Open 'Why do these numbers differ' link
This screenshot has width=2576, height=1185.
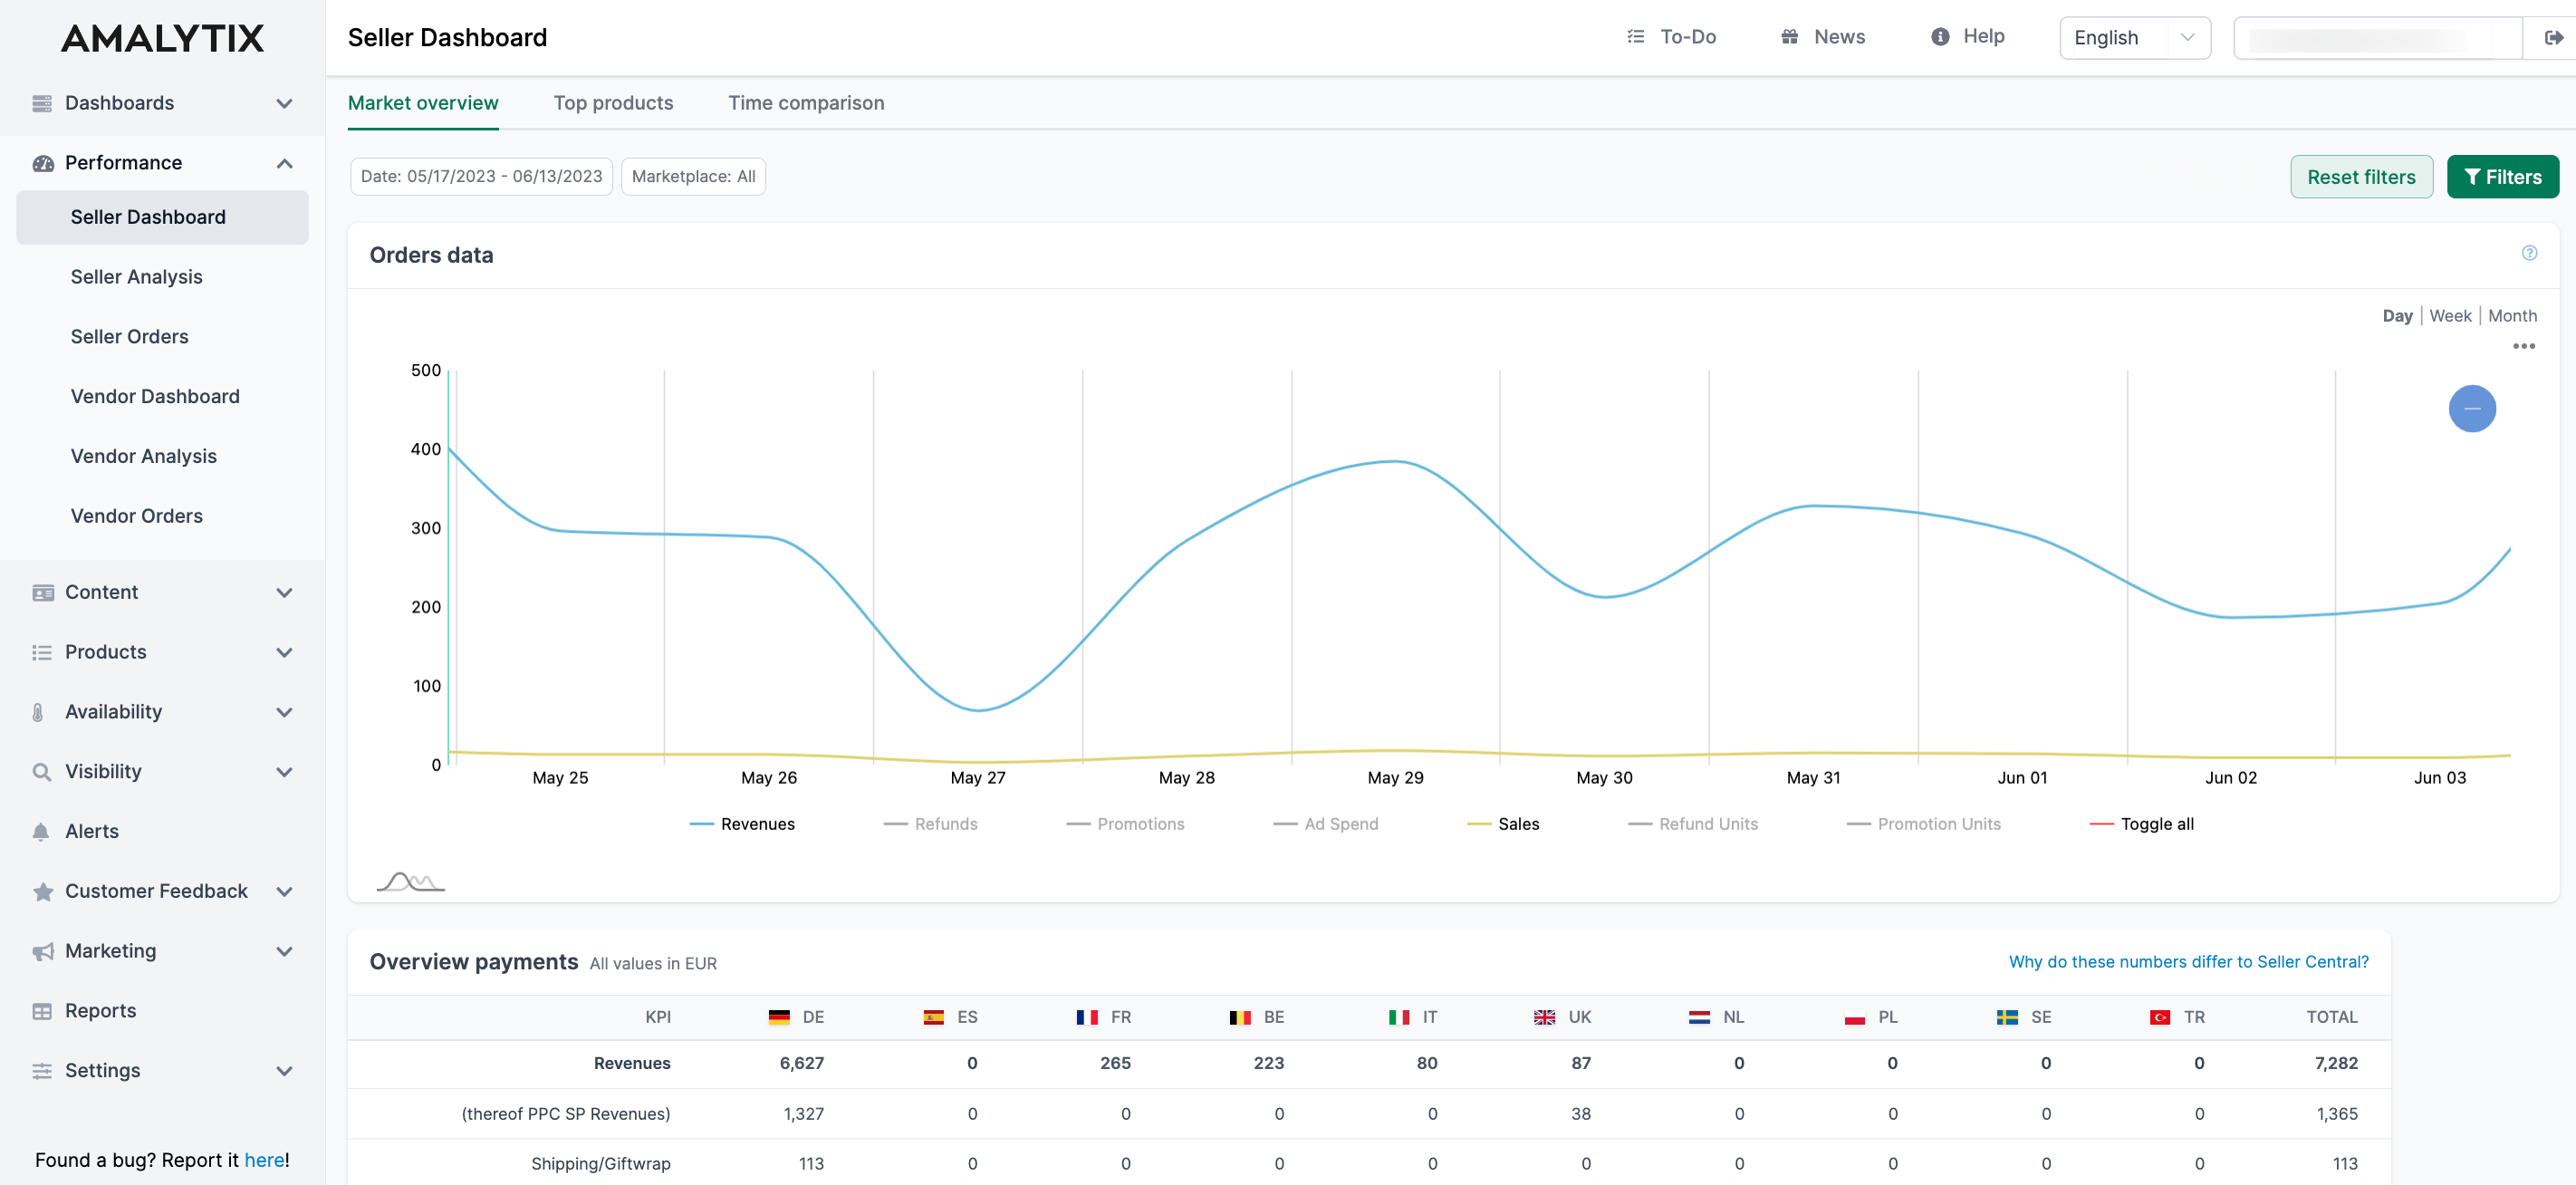pos(2188,962)
